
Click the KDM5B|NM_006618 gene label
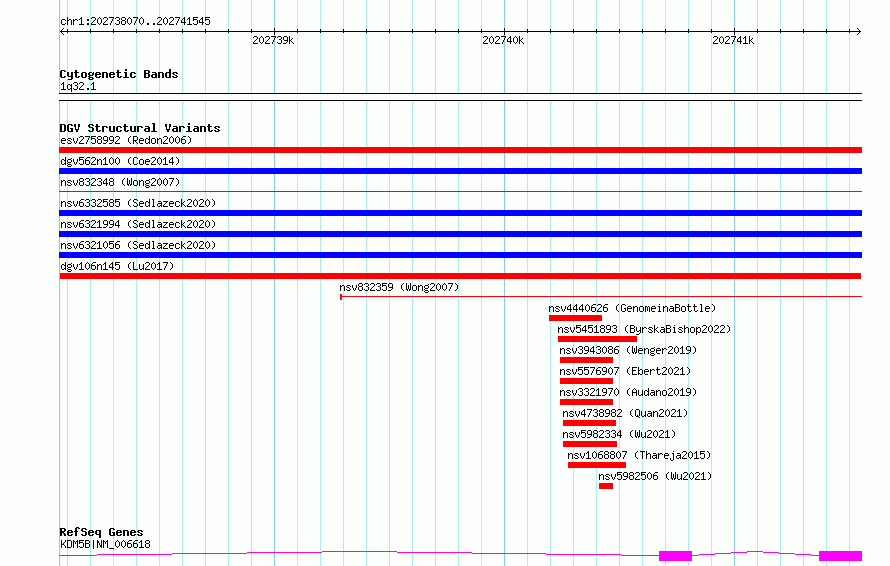click(105, 544)
